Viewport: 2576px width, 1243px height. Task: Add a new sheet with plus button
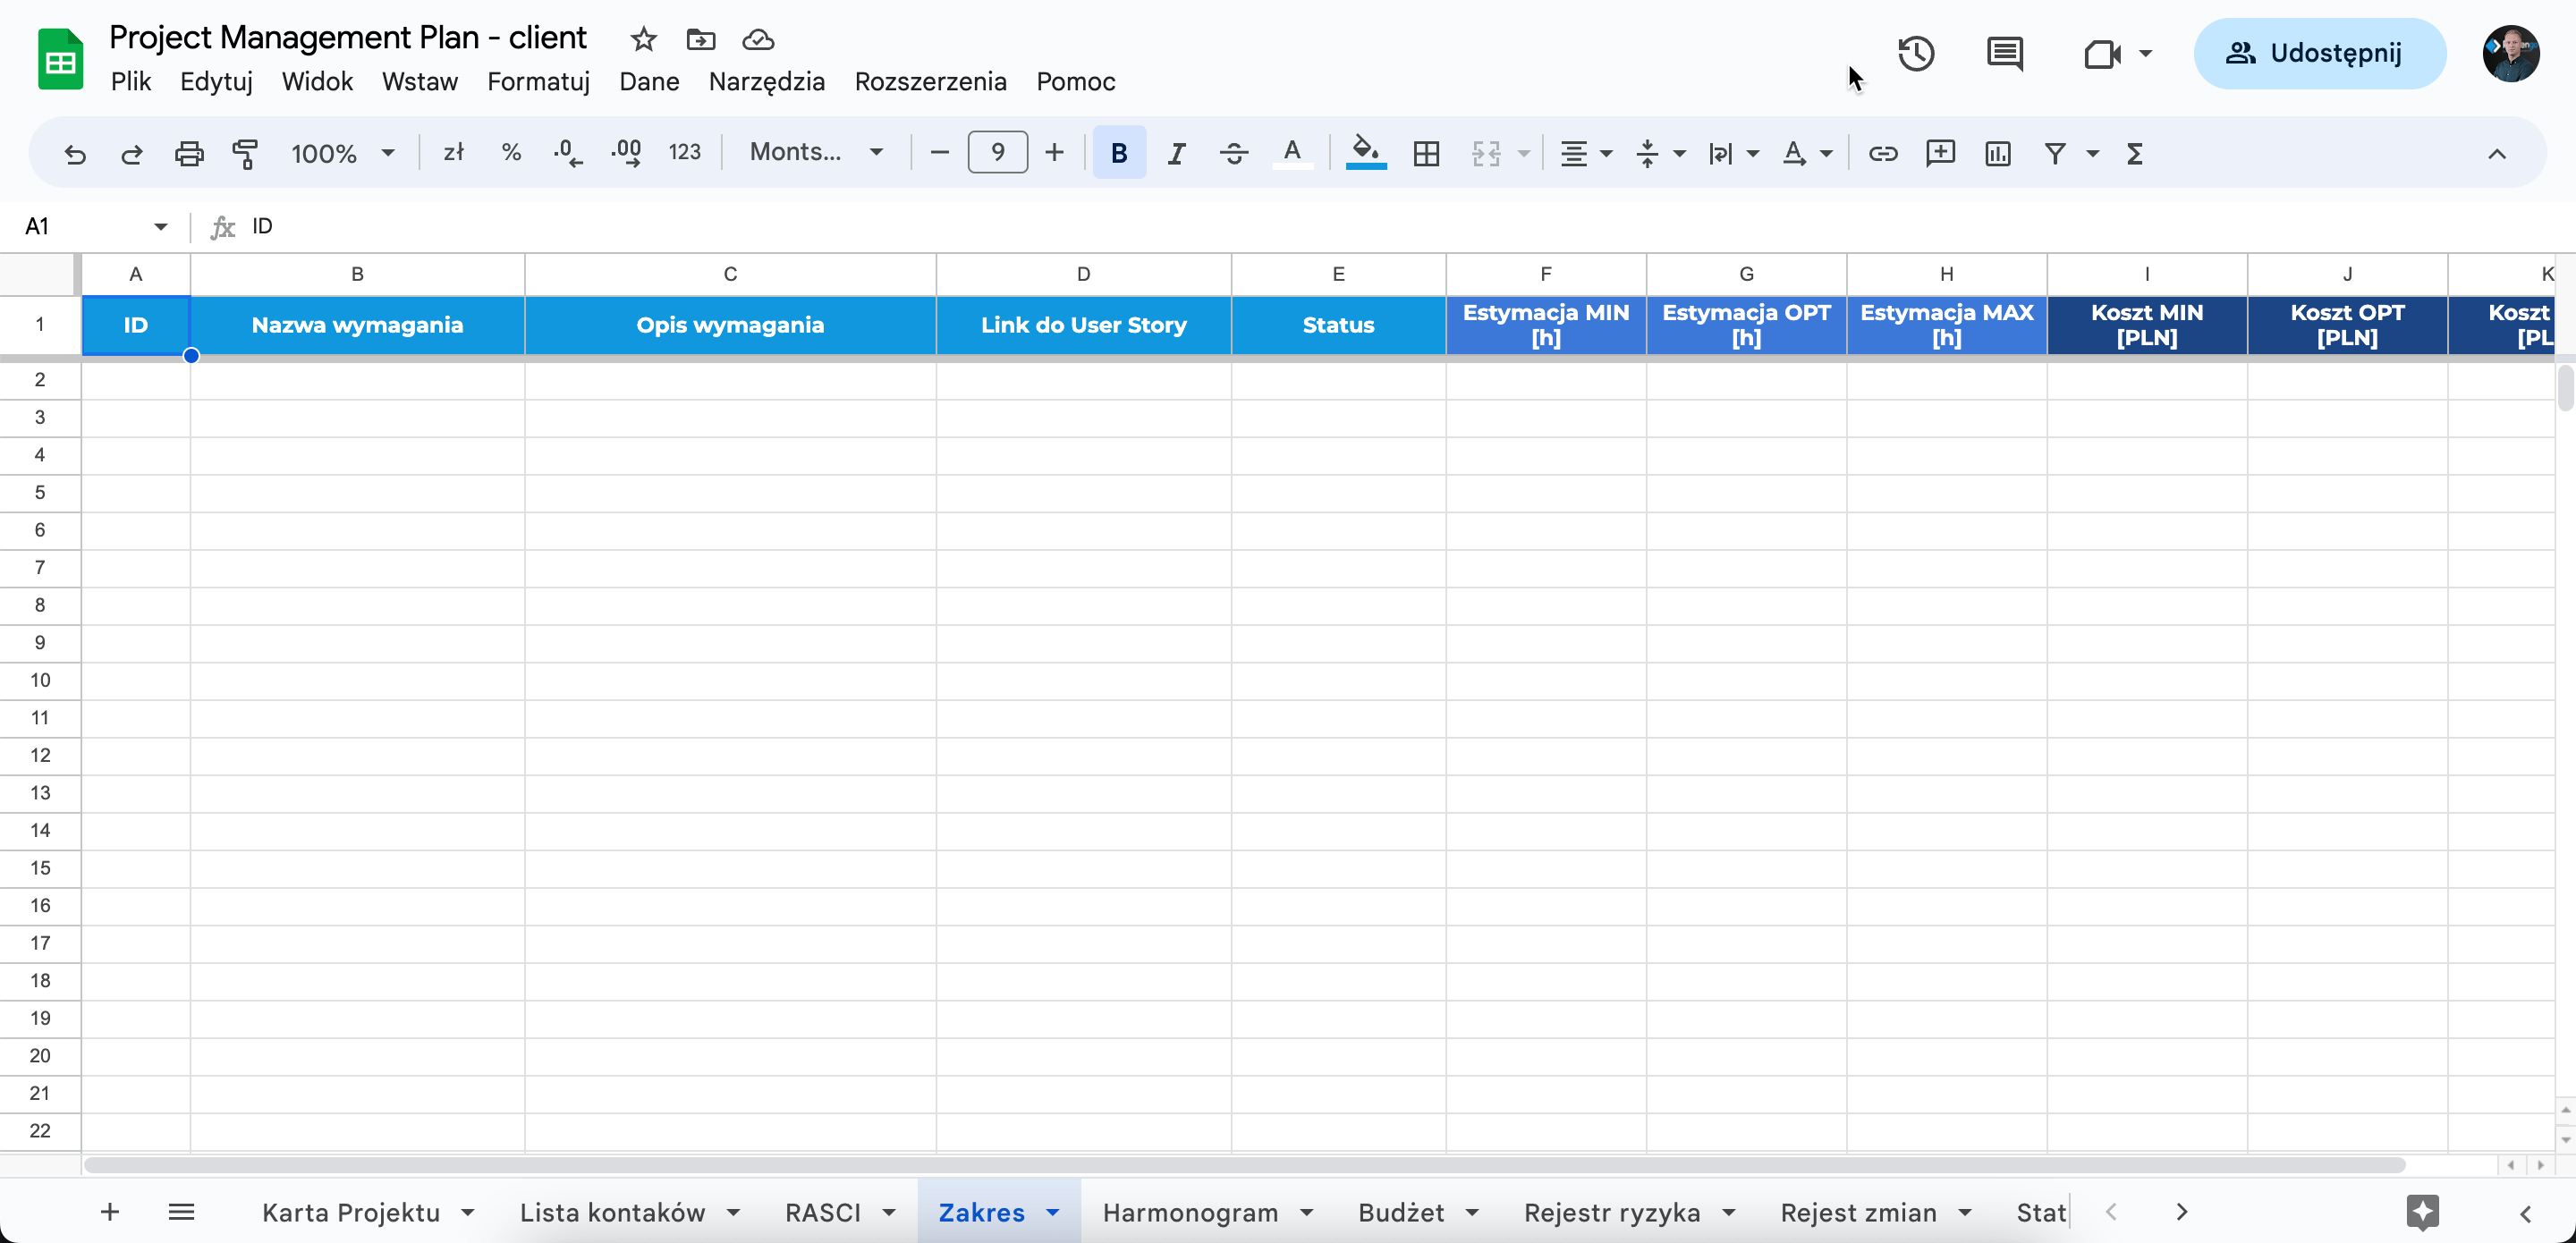110,1212
